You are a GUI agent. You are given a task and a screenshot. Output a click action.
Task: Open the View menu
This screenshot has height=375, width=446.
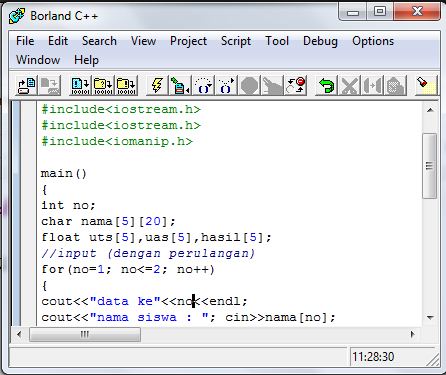click(143, 41)
